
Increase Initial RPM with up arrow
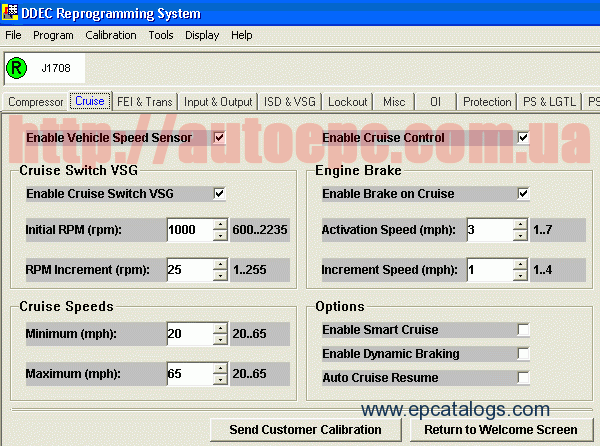[220, 225]
